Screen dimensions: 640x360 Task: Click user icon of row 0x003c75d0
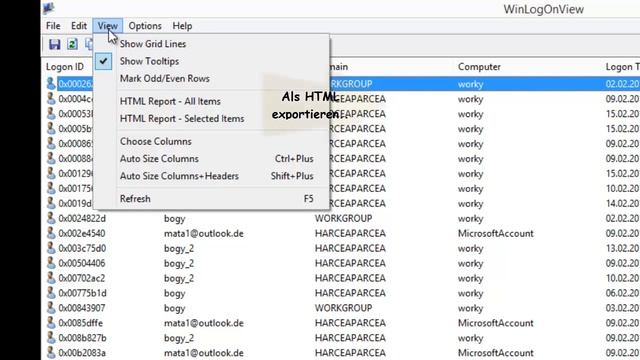tap(51, 248)
